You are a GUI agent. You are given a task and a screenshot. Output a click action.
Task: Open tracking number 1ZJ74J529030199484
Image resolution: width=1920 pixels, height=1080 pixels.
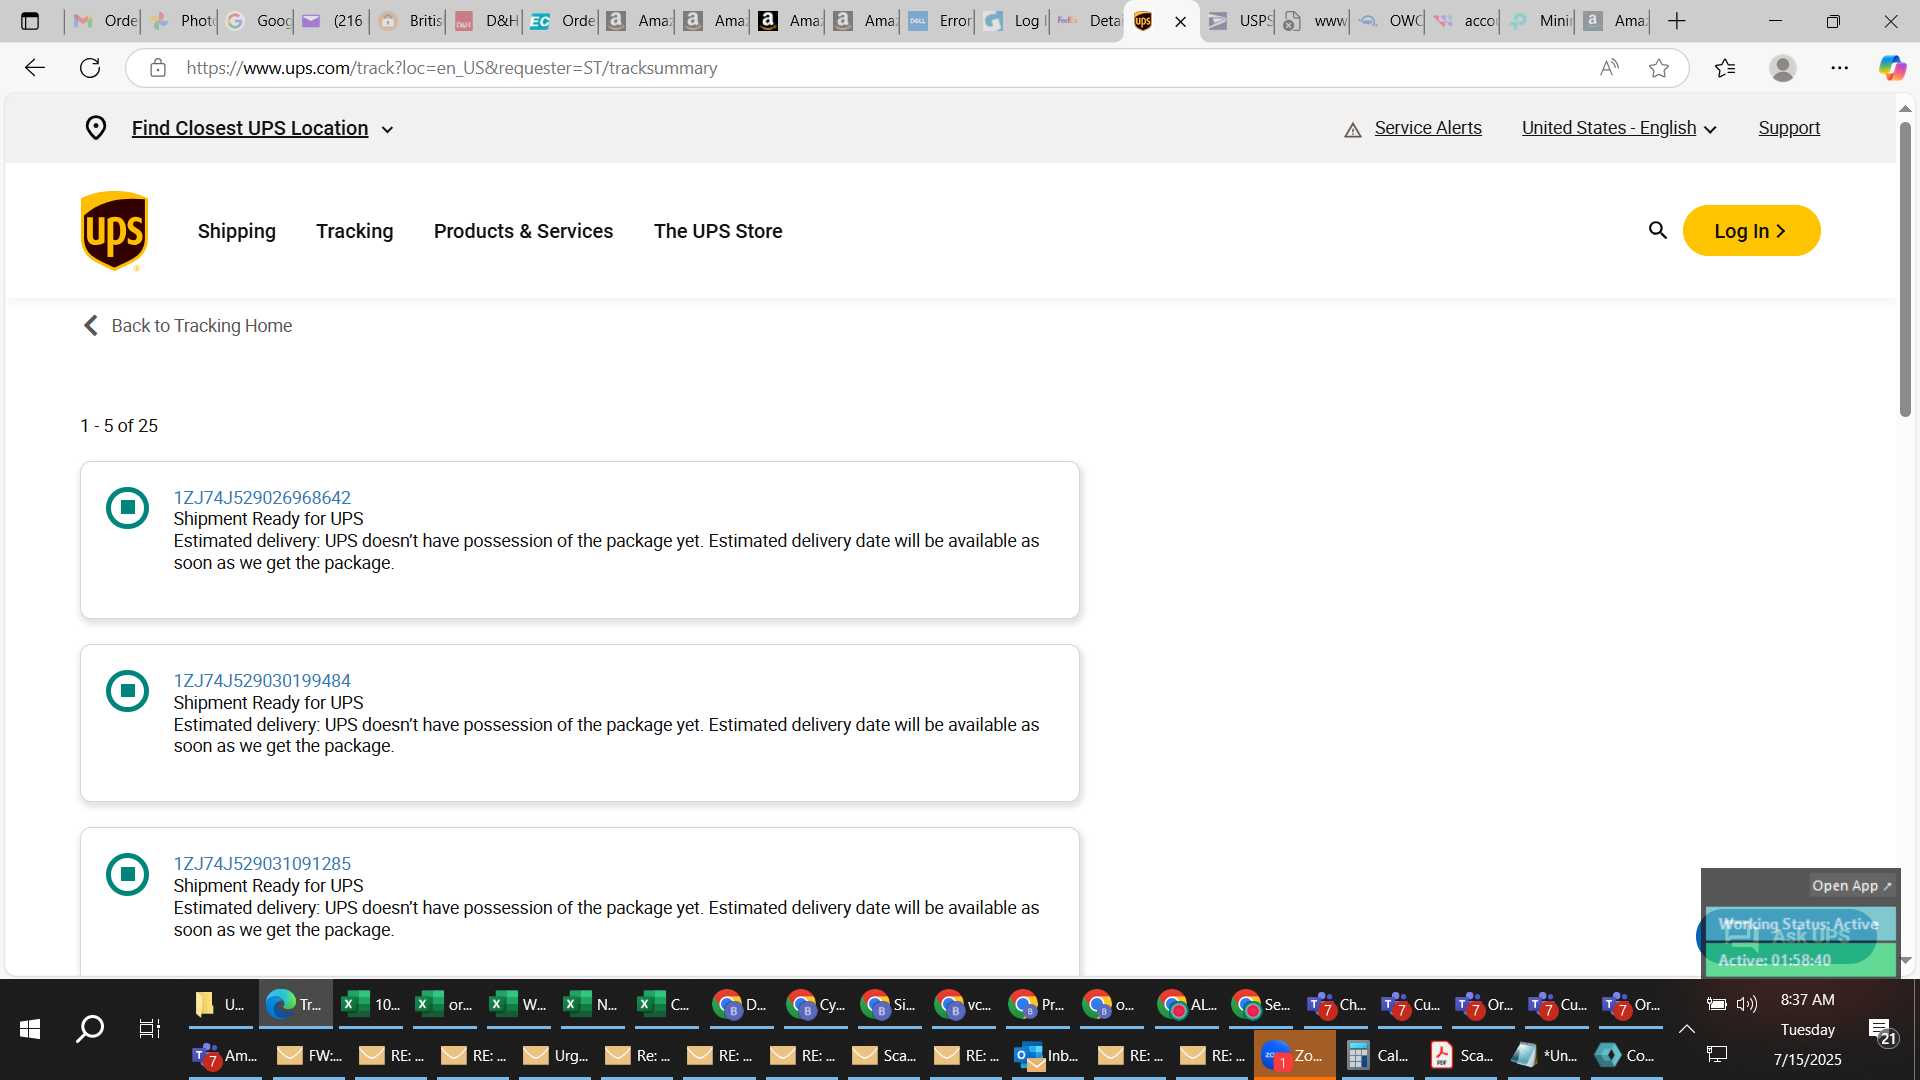click(262, 681)
